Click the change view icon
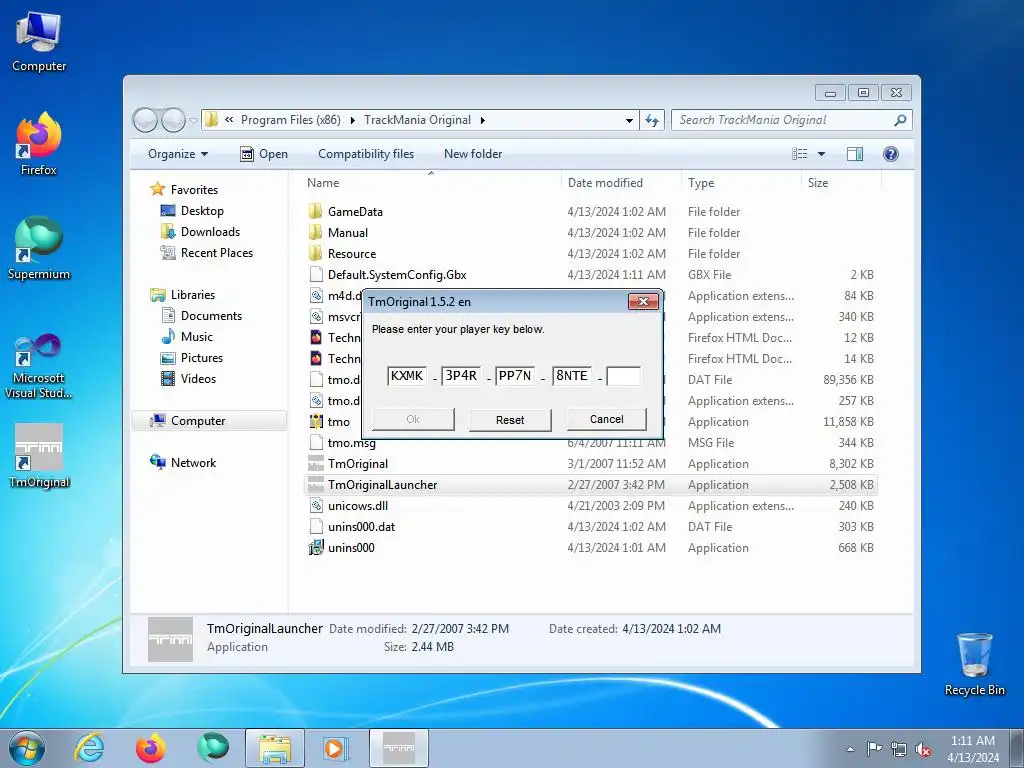This screenshot has width=1024, height=768. pos(799,154)
